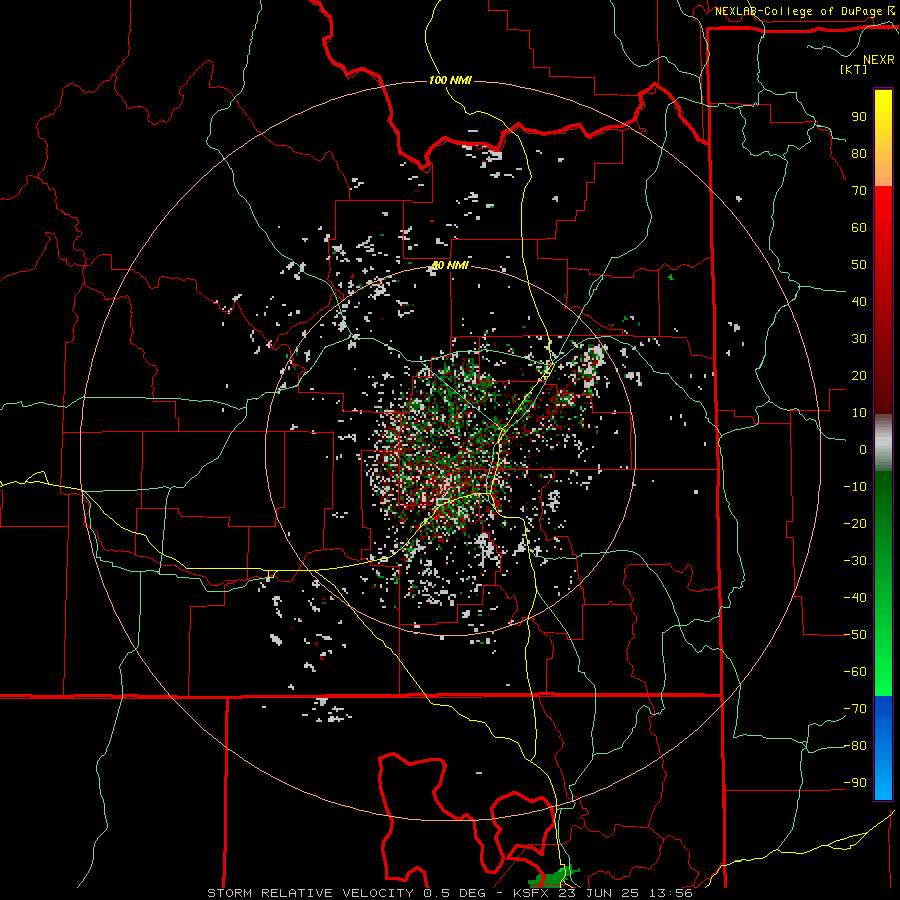This screenshot has width=900, height=900.
Task: Click the KSFX radar site identifier
Action: [x=531, y=893]
